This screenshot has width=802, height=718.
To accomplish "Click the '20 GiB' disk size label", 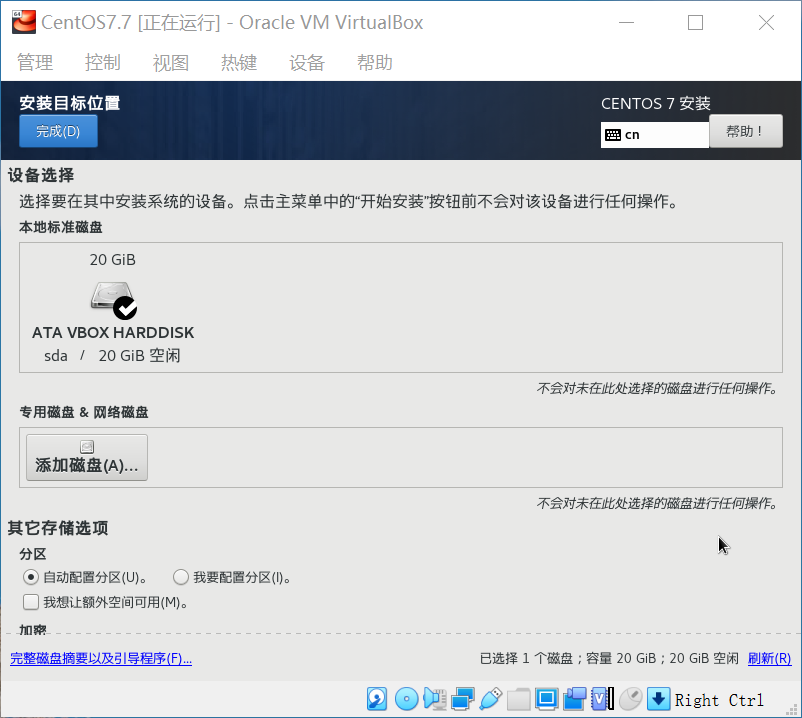I will pyautogui.click(x=113, y=260).
